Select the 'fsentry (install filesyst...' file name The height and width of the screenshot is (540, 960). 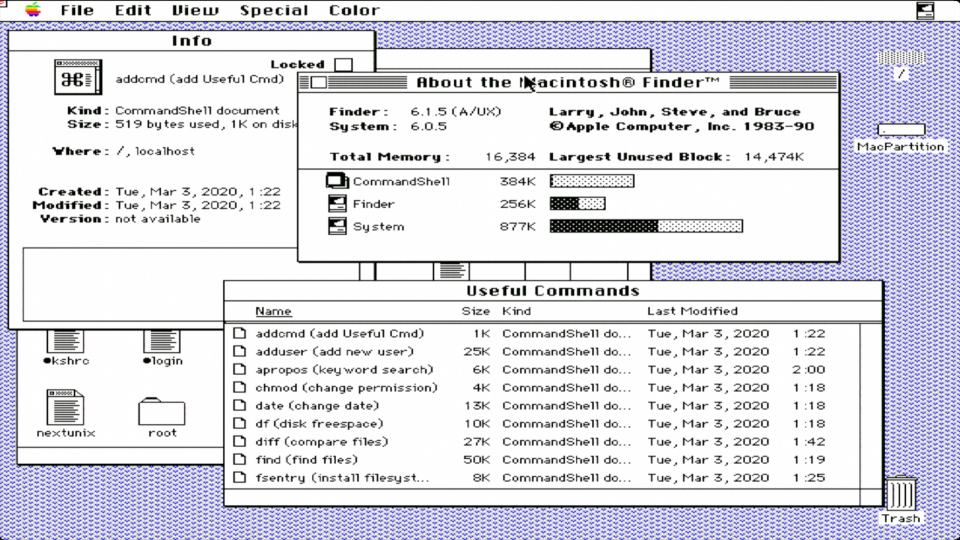coord(342,478)
